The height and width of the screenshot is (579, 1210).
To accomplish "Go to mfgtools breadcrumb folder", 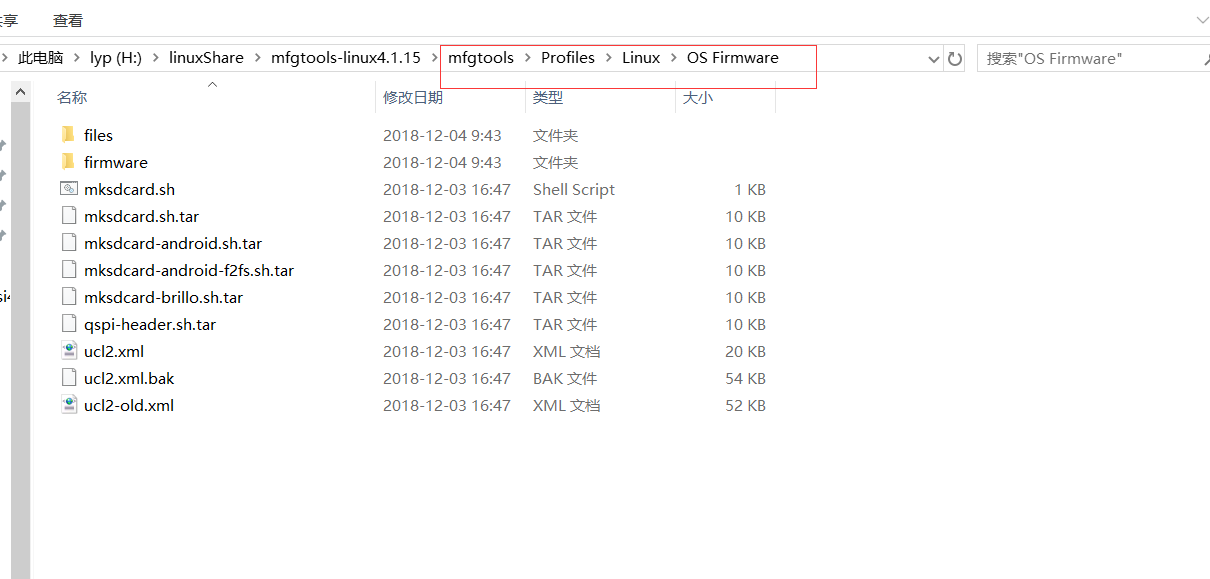I will point(481,58).
